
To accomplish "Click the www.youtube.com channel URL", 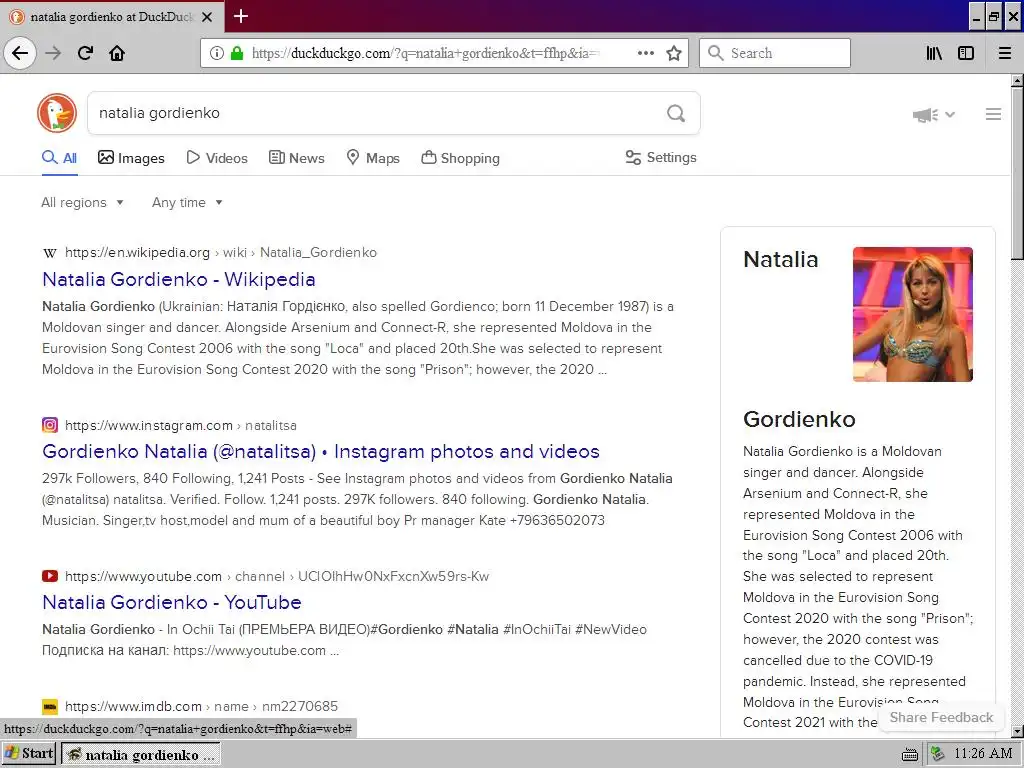I will 277,577.
